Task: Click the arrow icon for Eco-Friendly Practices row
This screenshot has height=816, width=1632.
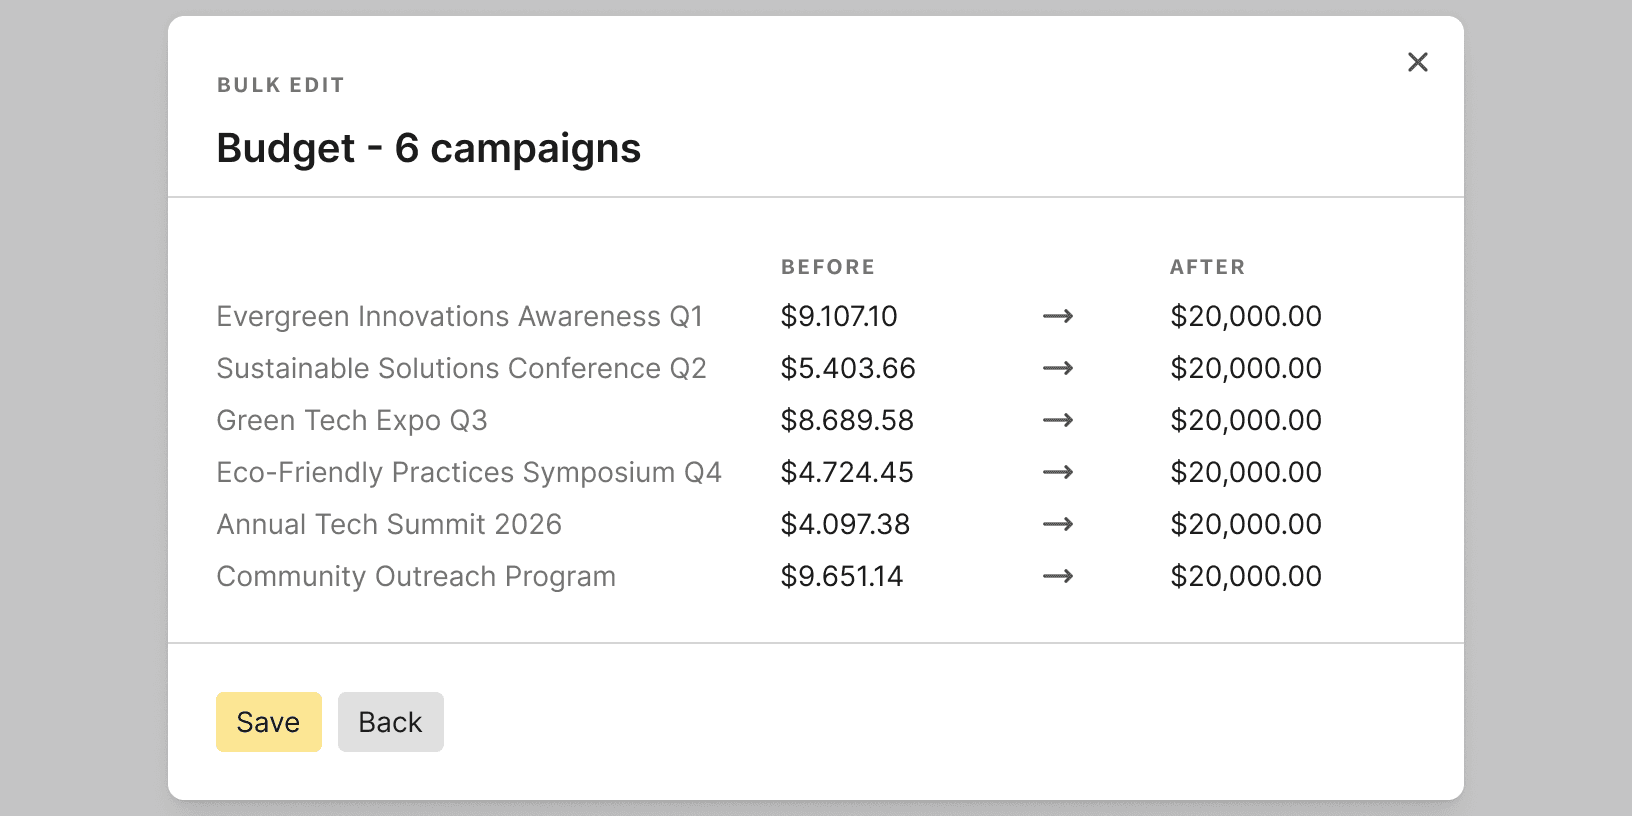Action: click(x=1058, y=472)
